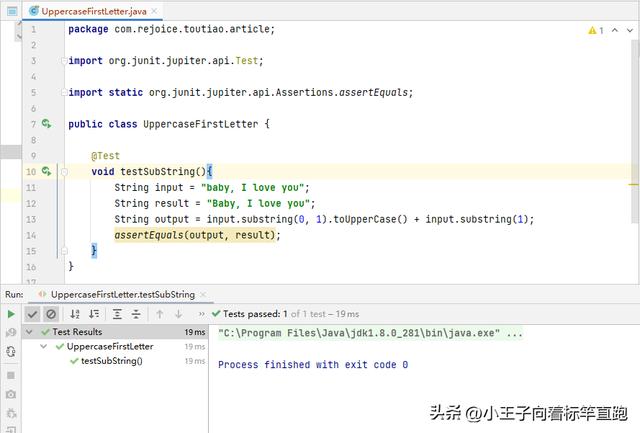Show more test toolbar actions chevron
The height and width of the screenshot is (433, 640).
click(x=201, y=314)
